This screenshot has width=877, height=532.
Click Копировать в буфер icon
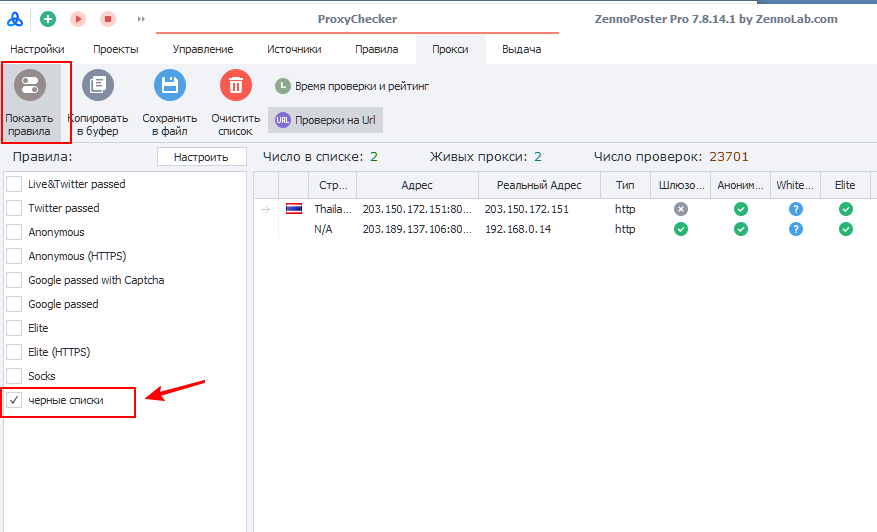pyautogui.click(x=98, y=86)
